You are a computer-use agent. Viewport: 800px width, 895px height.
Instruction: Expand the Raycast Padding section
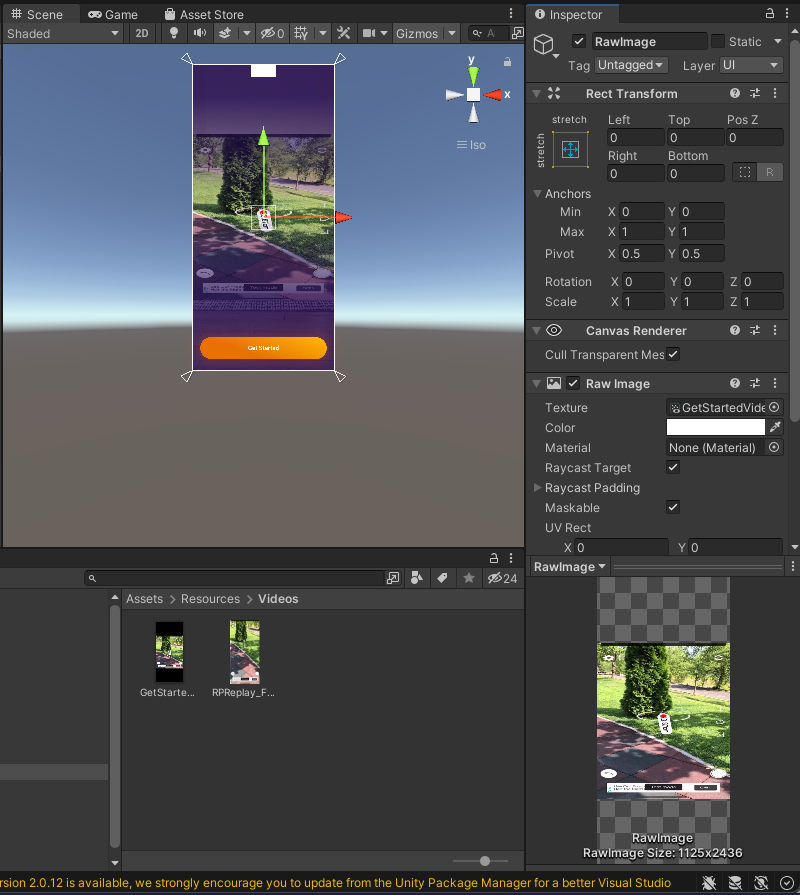click(538, 487)
